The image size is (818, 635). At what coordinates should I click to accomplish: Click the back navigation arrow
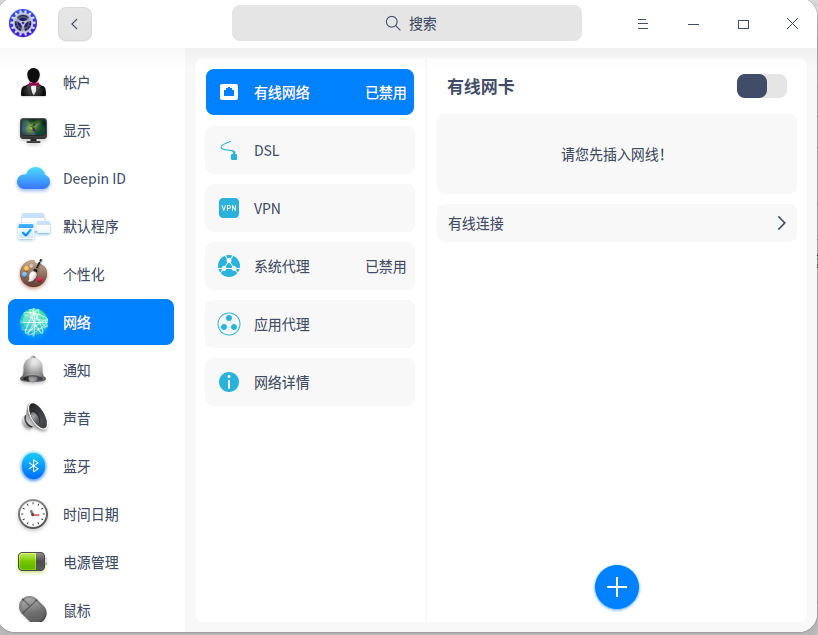(74, 22)
